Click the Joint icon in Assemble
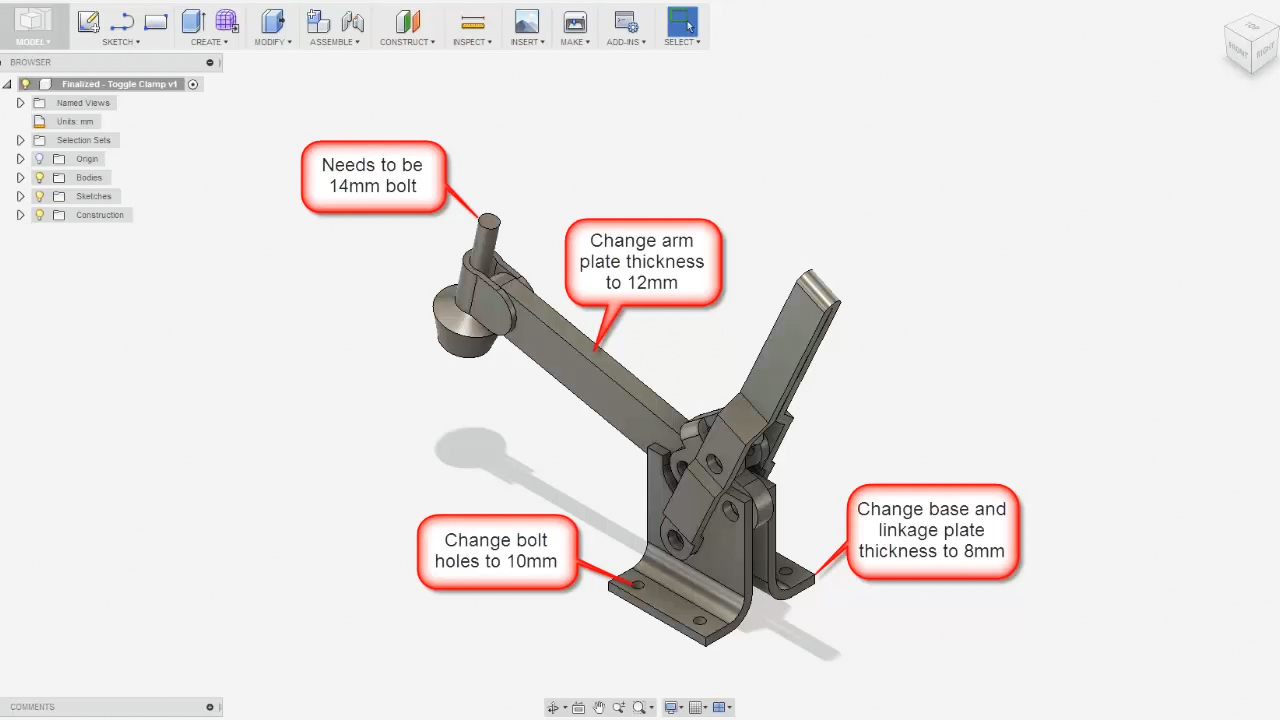The width and height of the screenshot is (1280, 720). point(352,22)
